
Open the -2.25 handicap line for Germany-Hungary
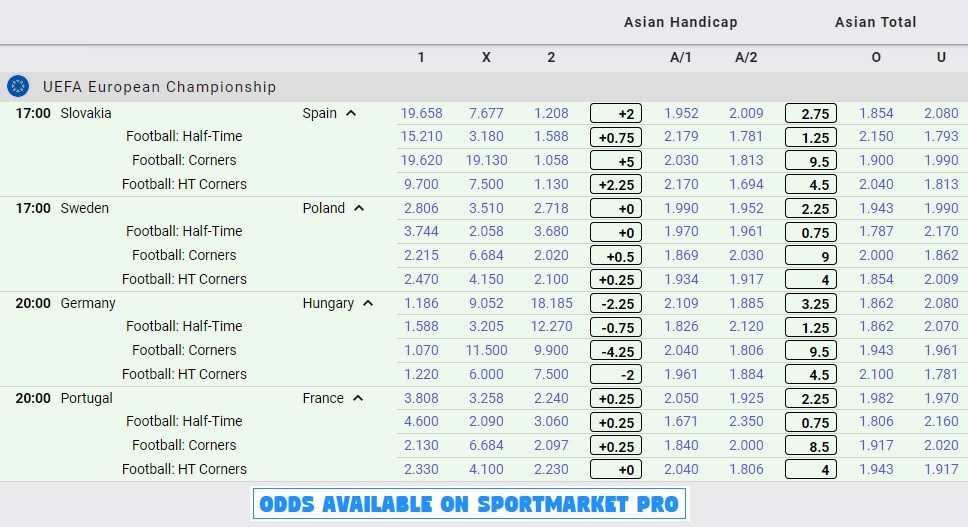coord(615,304)
